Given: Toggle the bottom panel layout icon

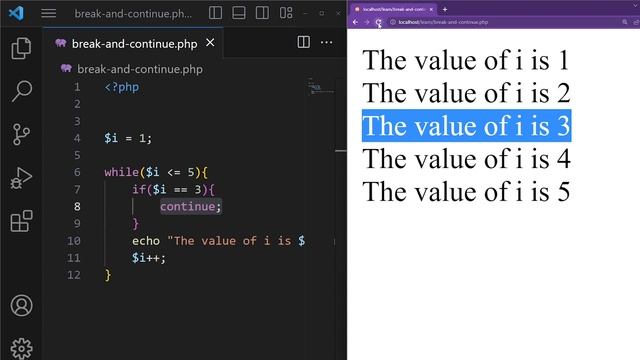Looking at the screenshot, I should point(239,13).
